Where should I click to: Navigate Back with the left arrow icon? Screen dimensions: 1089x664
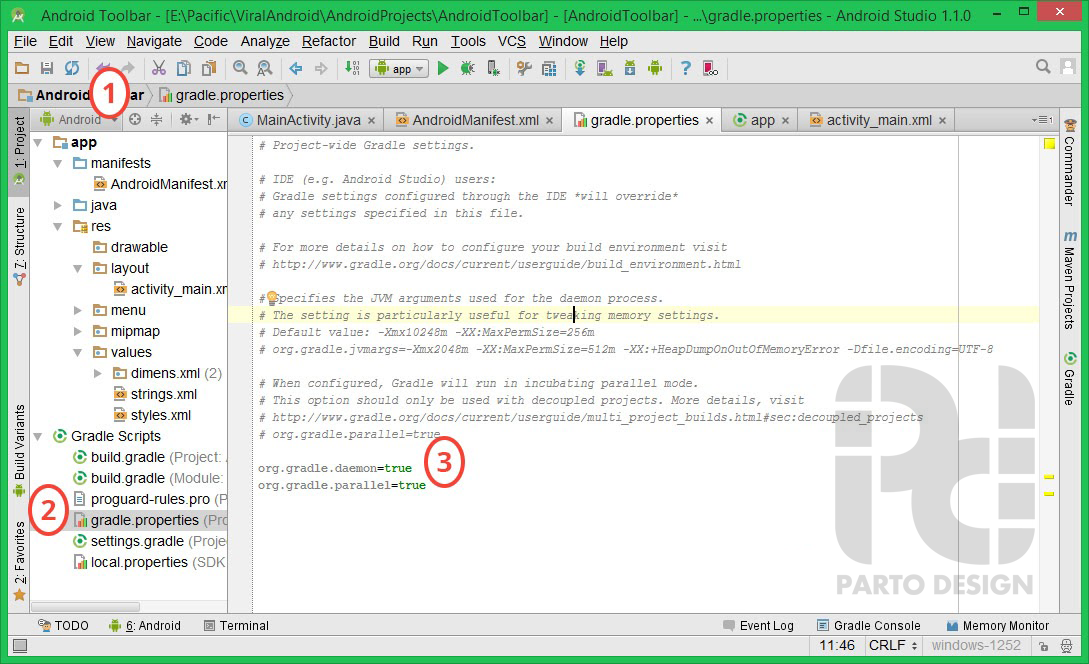(296, 68)
